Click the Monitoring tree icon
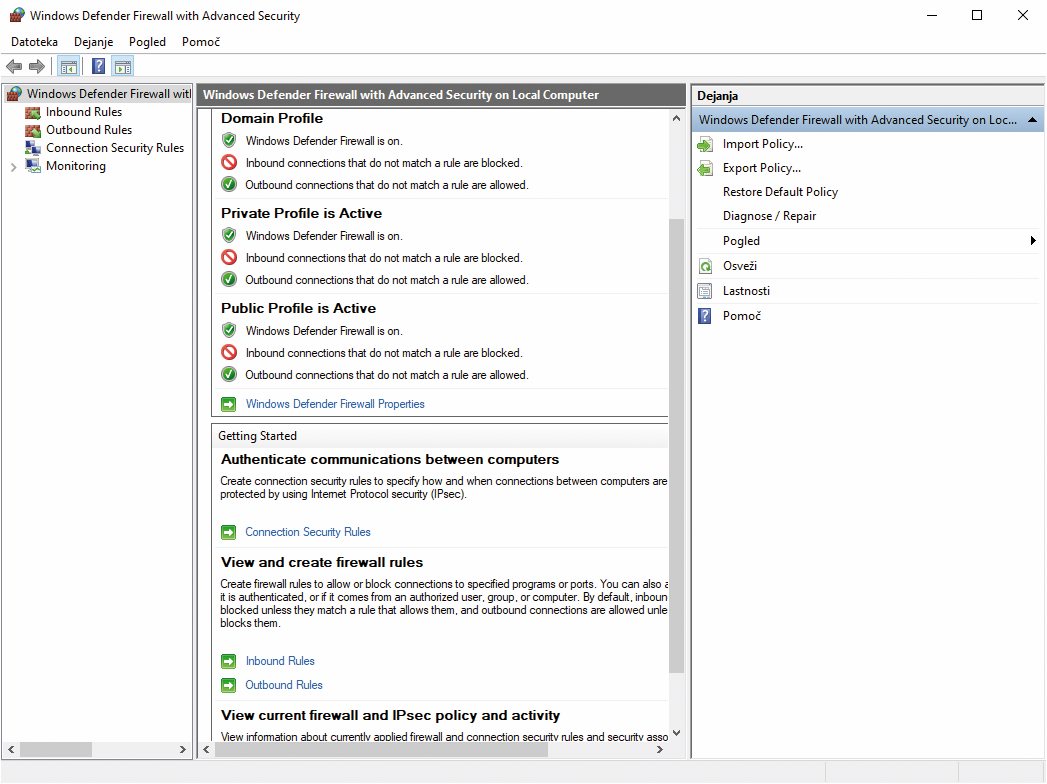The width and height of the screenshot is (1047, 784). point(33,166)
